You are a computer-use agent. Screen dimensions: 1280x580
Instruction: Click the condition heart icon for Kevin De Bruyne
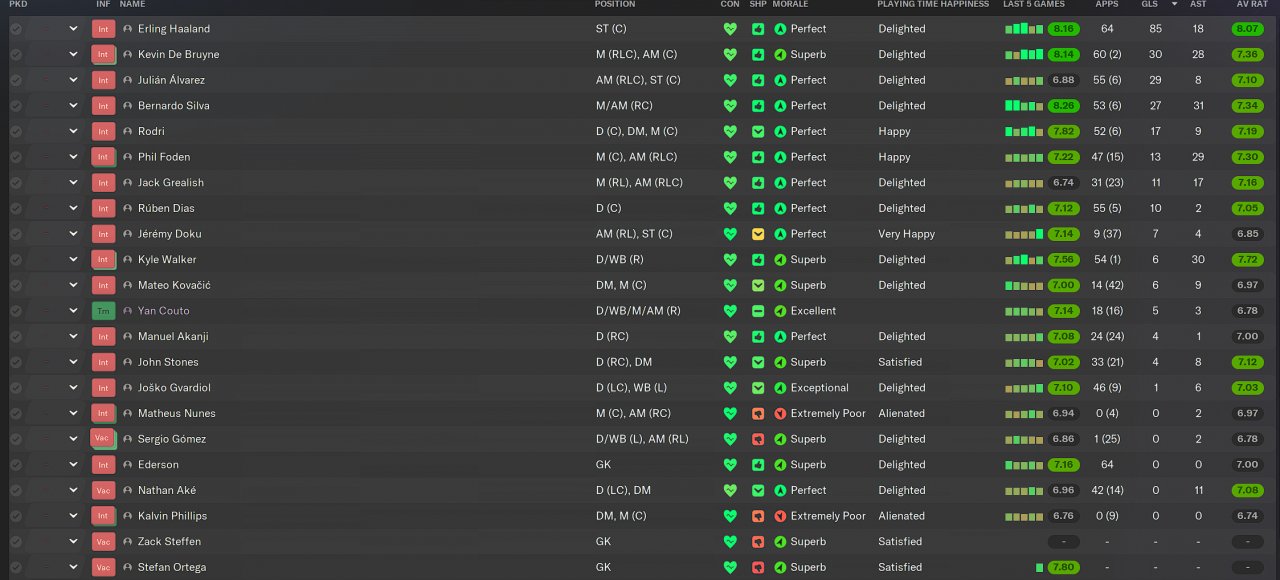(x=730, y=55)
